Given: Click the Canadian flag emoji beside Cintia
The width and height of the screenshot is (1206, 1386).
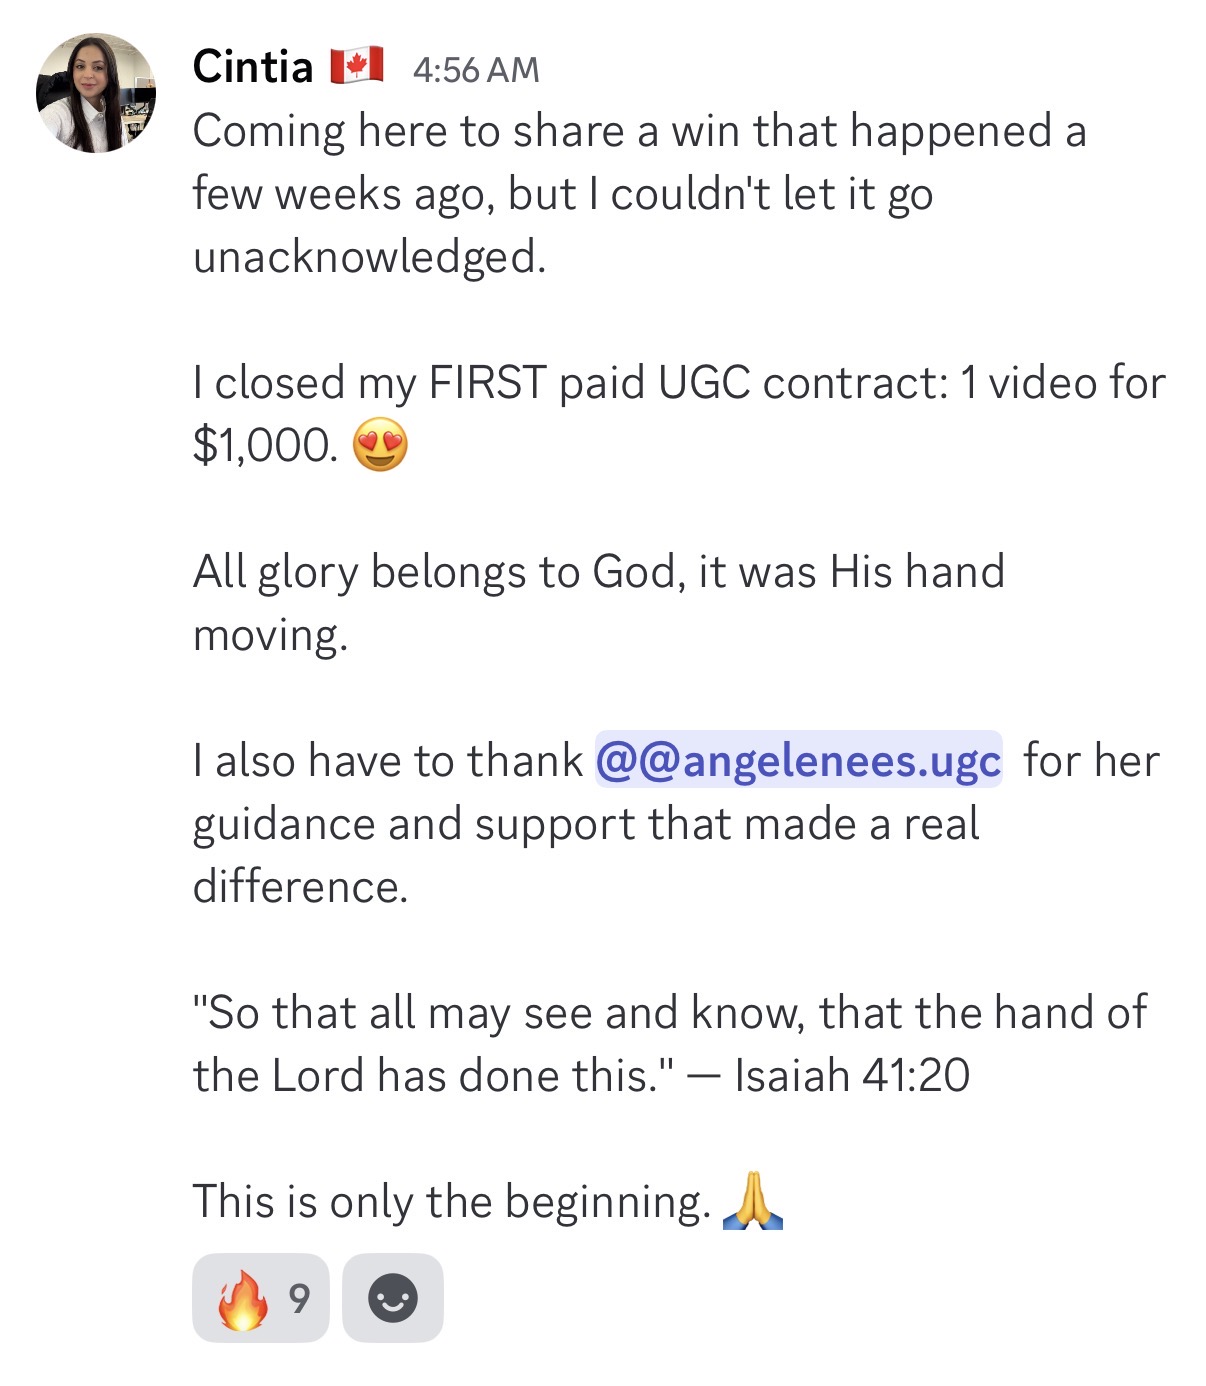Looking at the screenshot, I should [357, 66].
